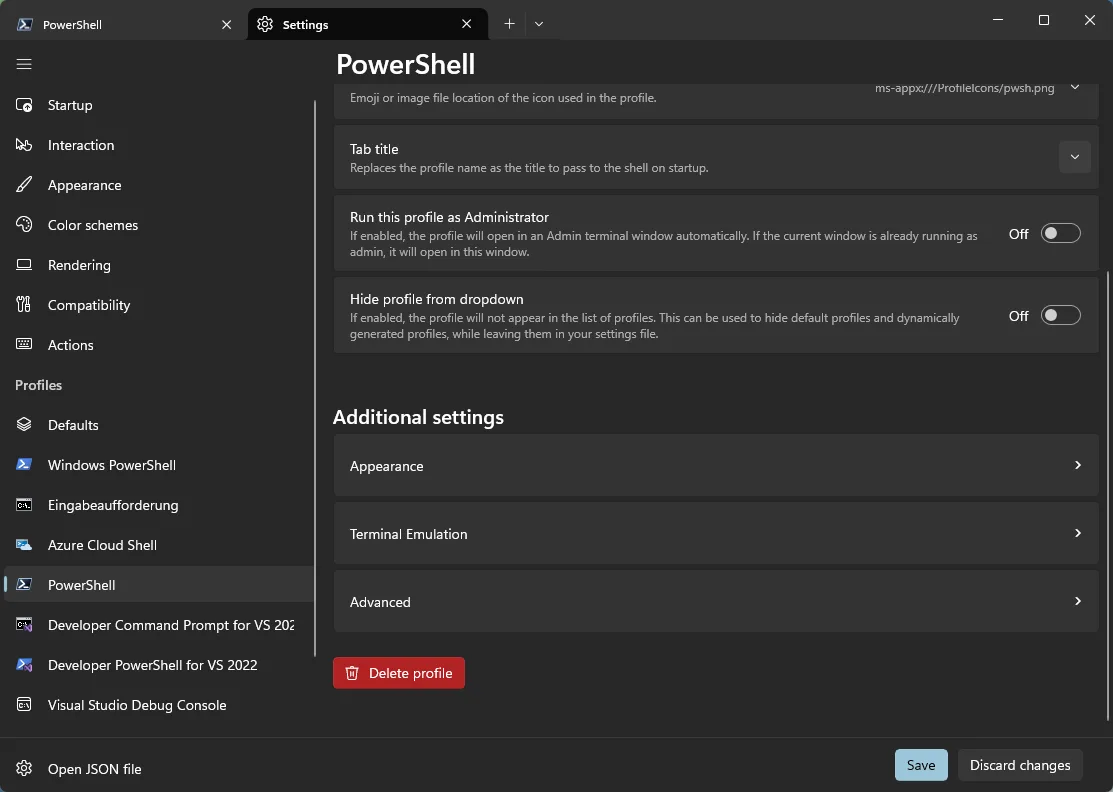Open the Rendering settings page
The height and width of the screenshot is (792, 1113).
pyautogui.click(x=78, y=265)
